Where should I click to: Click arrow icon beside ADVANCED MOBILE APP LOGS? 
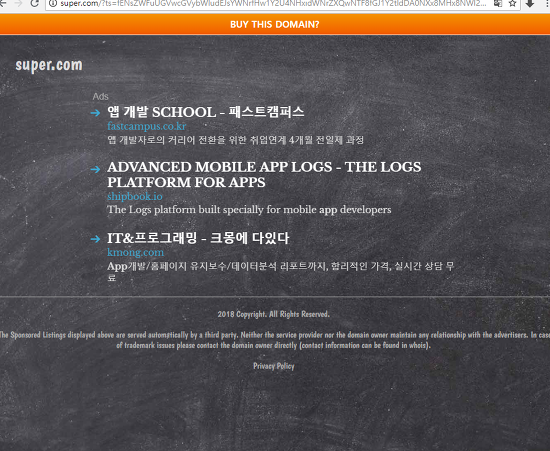(x=95, y=169)
